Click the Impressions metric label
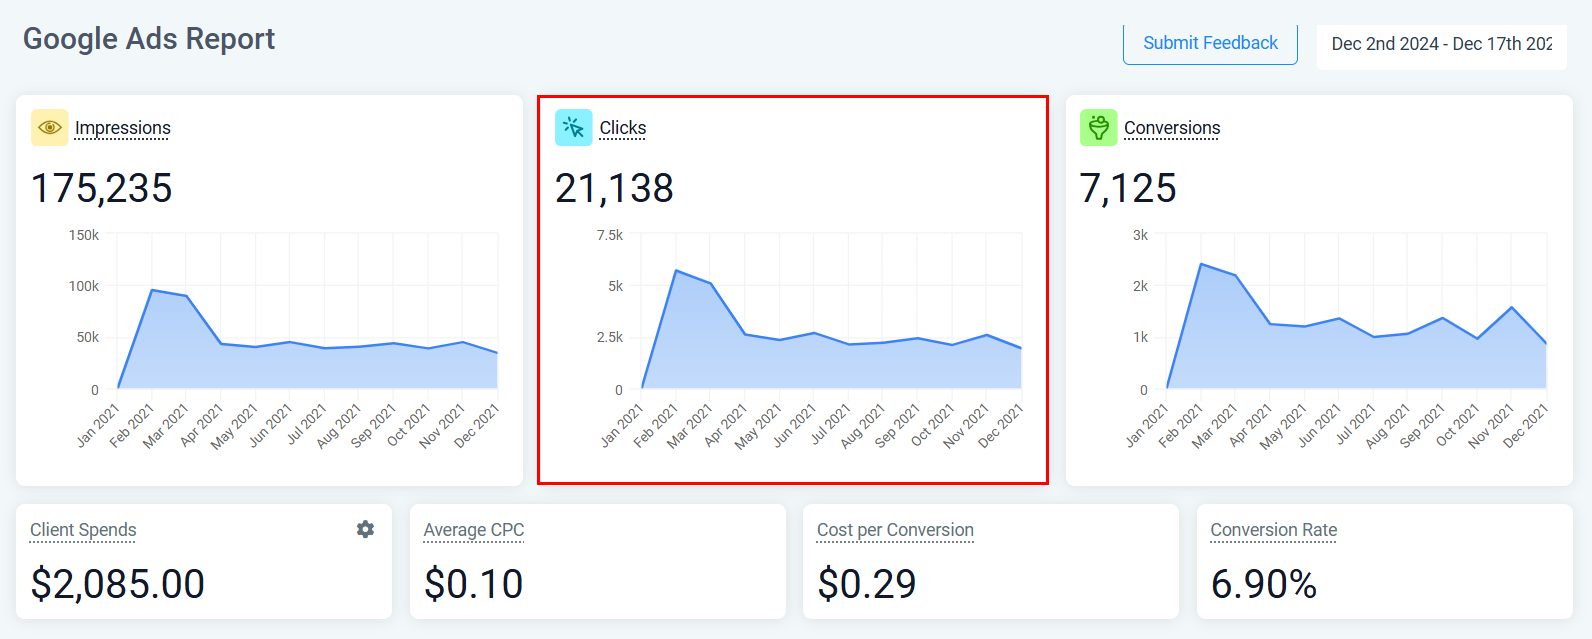 coord(123,128)
